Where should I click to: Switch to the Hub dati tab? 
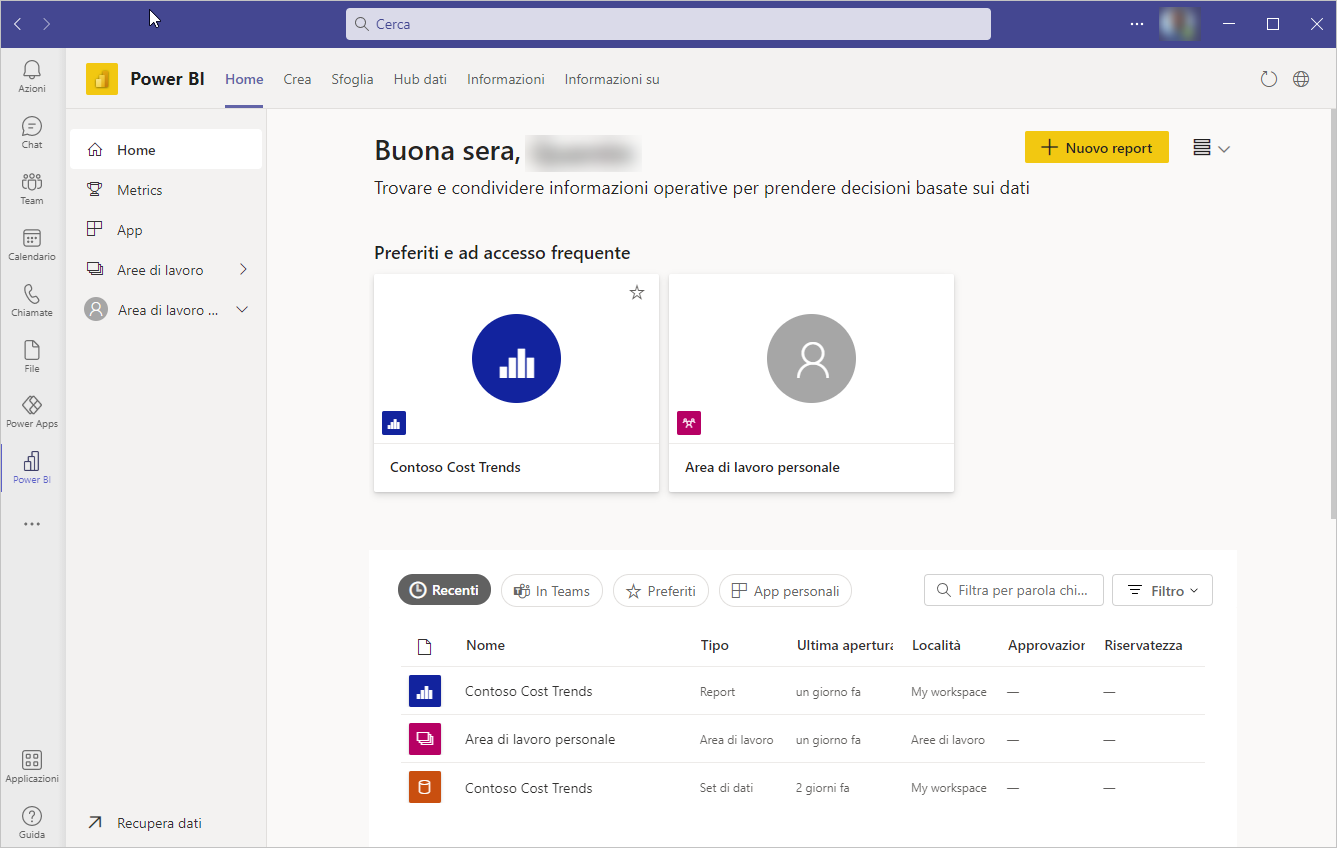tap(420, 79)
